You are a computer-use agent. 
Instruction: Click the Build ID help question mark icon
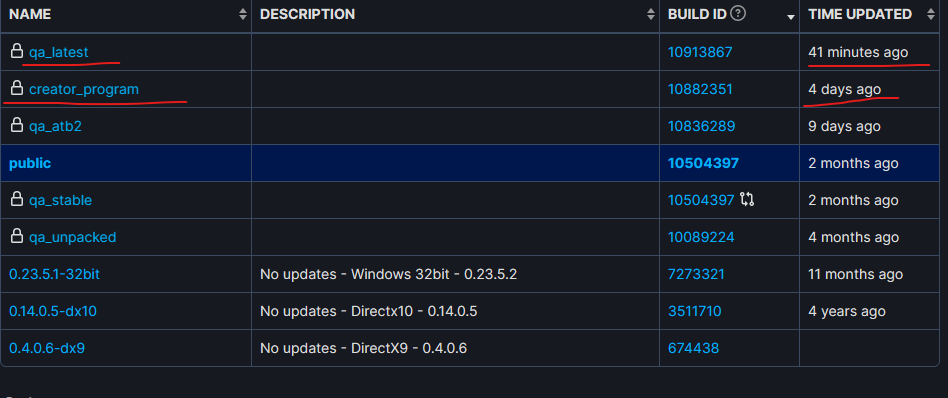tap(738, 13)
